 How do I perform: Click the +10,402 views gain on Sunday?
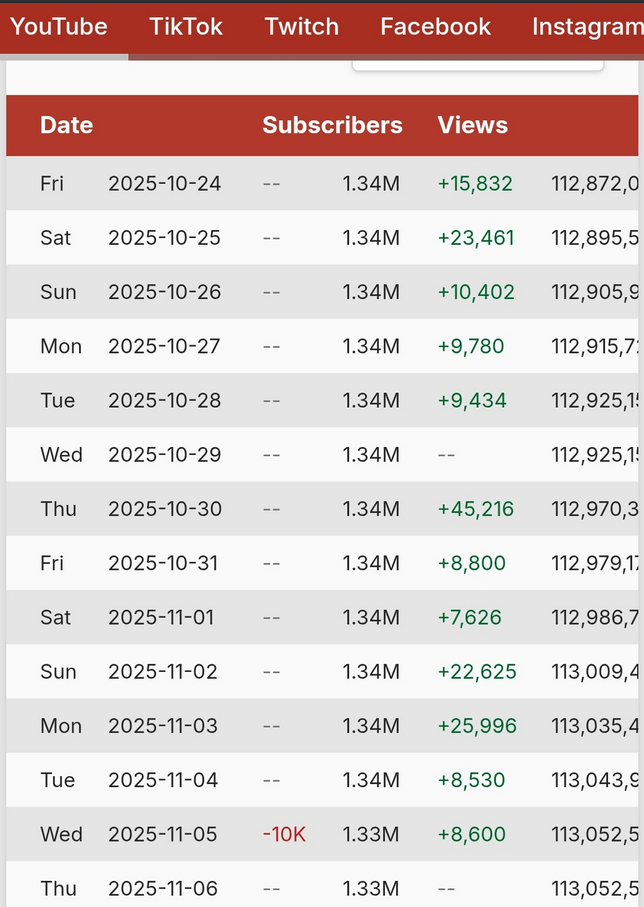476,292
